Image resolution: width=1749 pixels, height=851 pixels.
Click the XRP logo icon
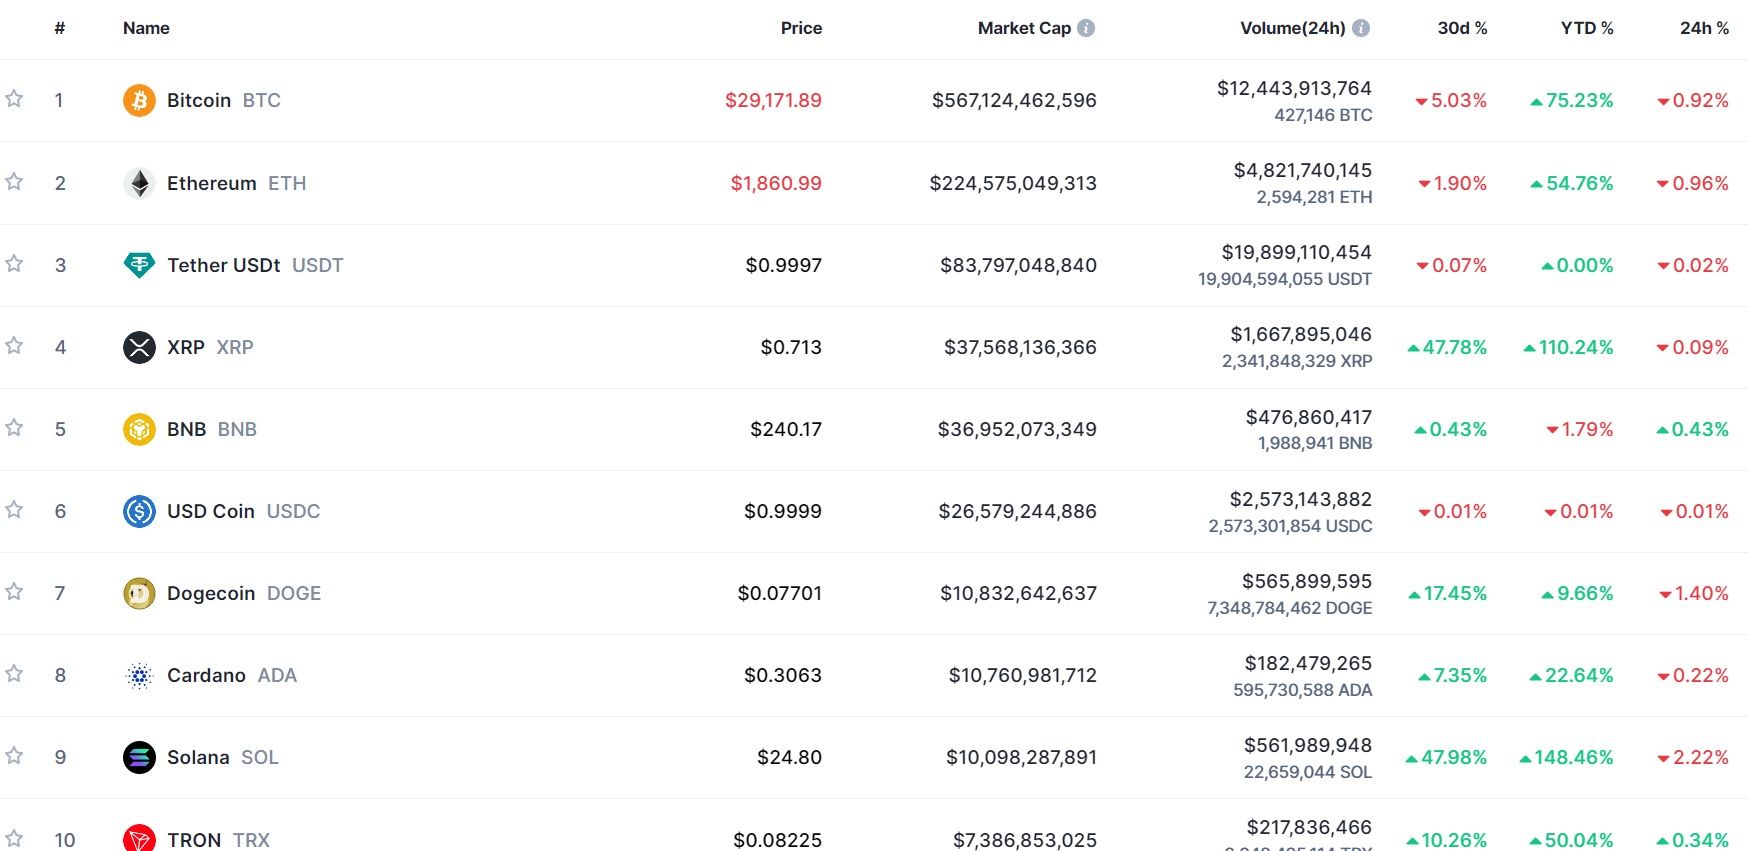coord(139,347)
